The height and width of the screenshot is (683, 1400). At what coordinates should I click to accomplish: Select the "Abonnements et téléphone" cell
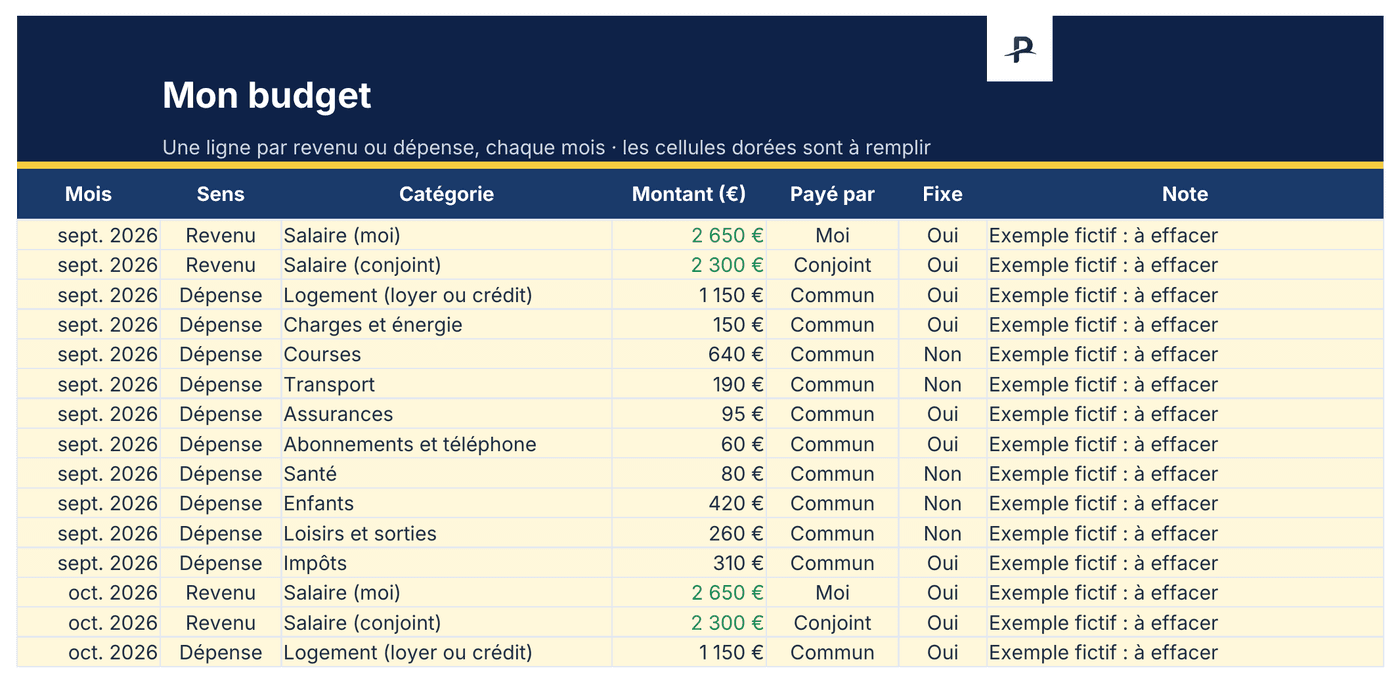(x=447, y=444)
